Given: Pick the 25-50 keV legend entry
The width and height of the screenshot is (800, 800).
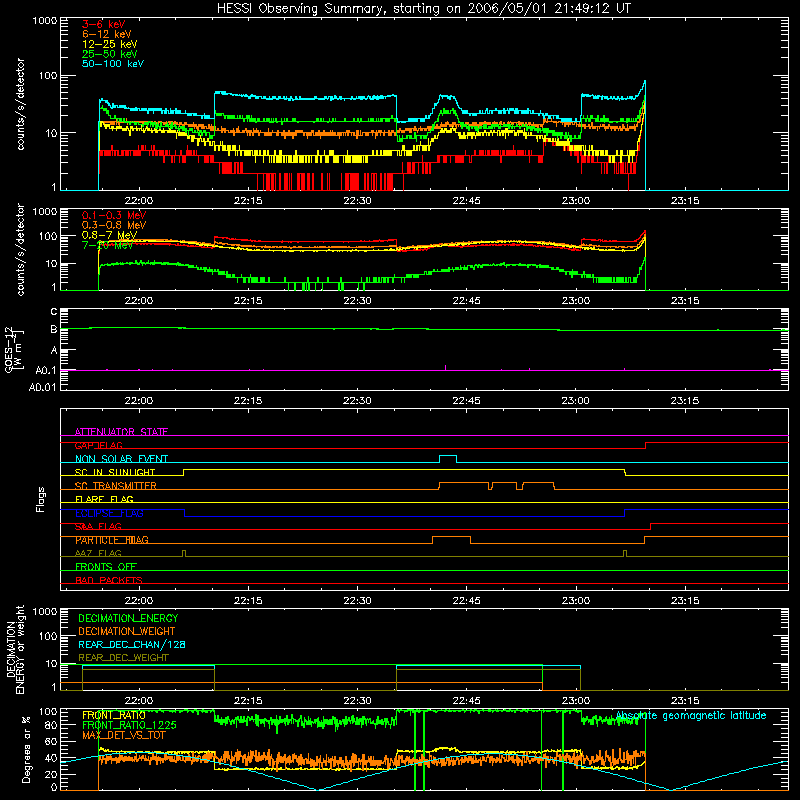Looking at the screenshot, I should tap(109, 54).
